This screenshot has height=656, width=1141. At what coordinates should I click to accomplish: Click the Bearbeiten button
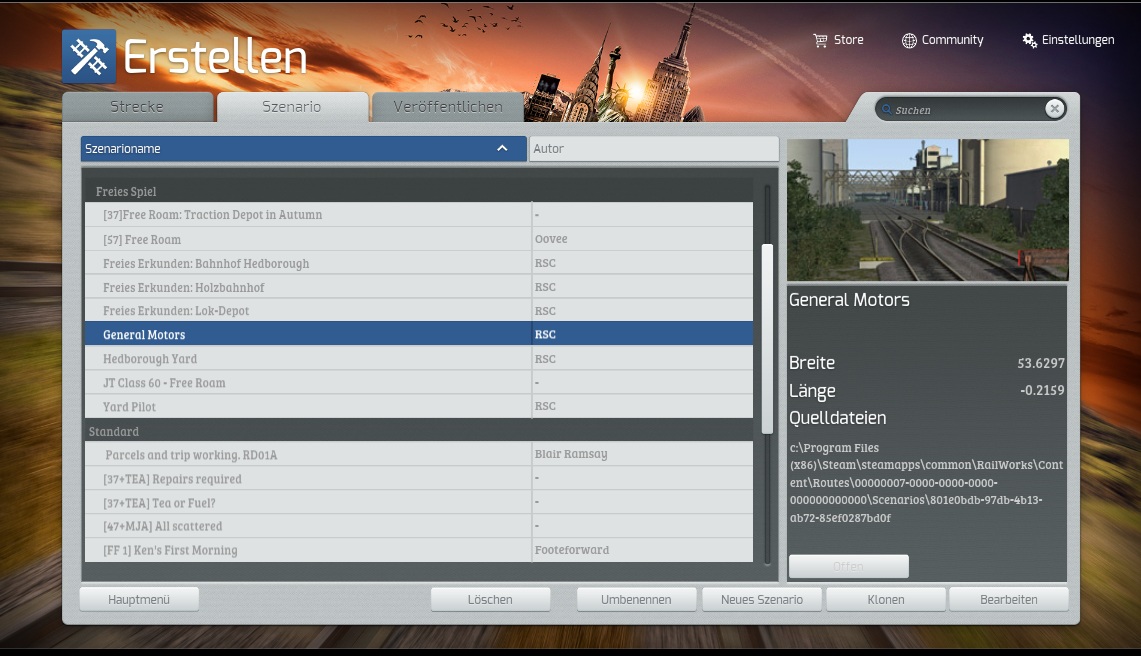click(x=1008, y=600)
